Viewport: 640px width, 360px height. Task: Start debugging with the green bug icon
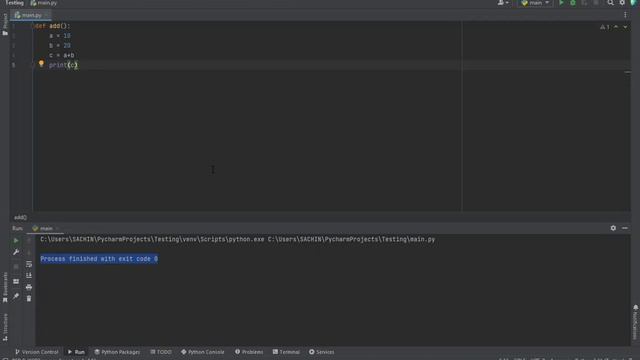click(573, 3)
